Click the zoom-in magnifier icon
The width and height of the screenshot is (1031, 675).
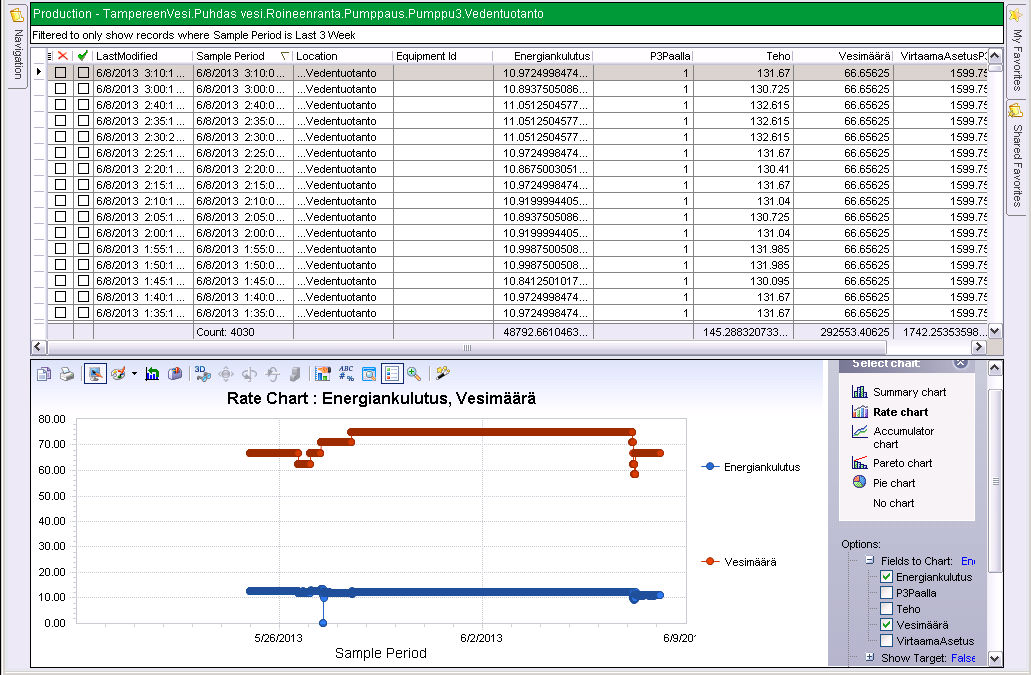click(414, 374)
